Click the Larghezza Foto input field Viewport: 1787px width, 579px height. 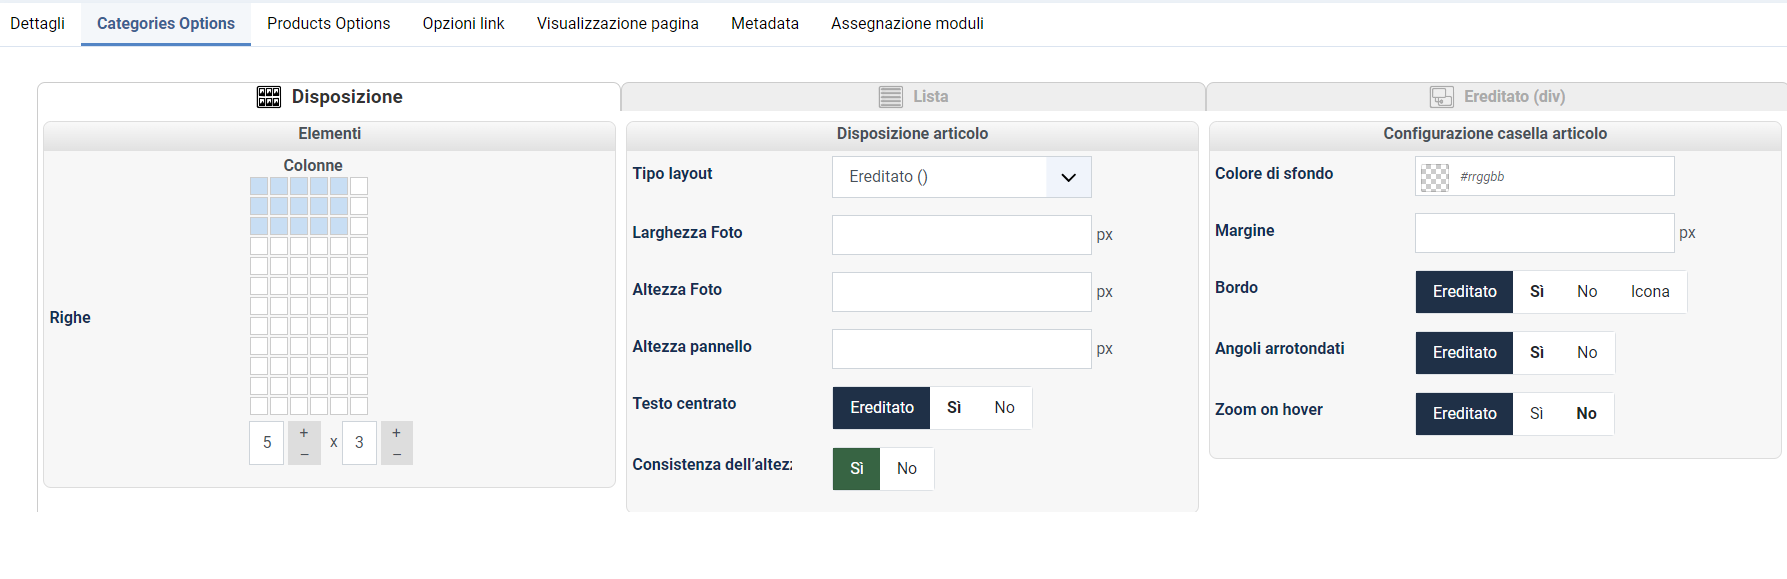961,235
